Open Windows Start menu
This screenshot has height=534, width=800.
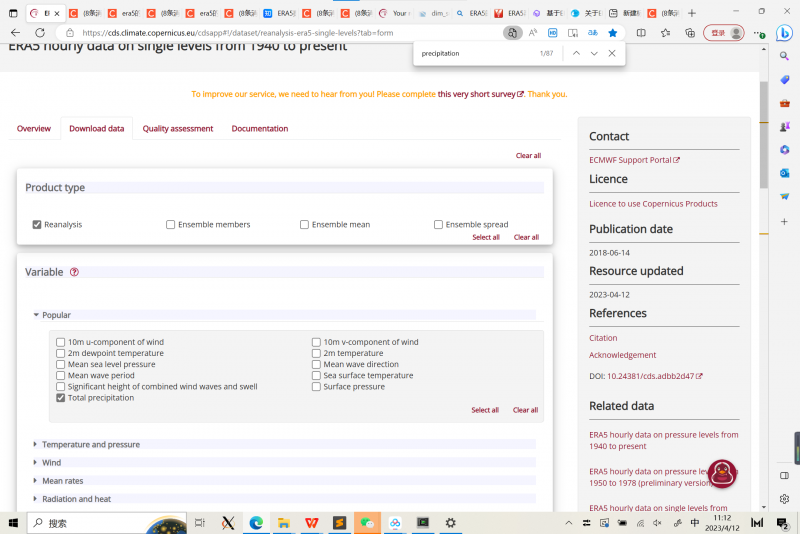pyautogui.click(x=13, y=522)
